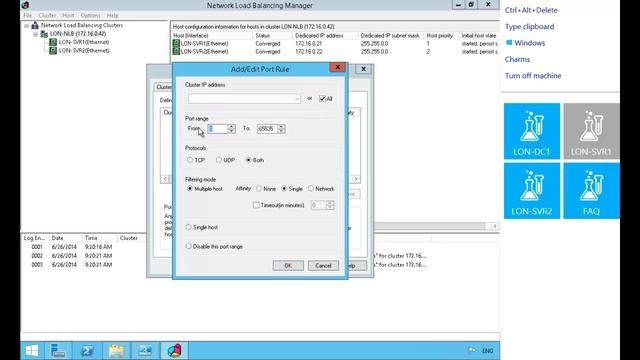640x360 pixels.
Task: Click the Timeout minutes spinner
Action: [330, 205]
